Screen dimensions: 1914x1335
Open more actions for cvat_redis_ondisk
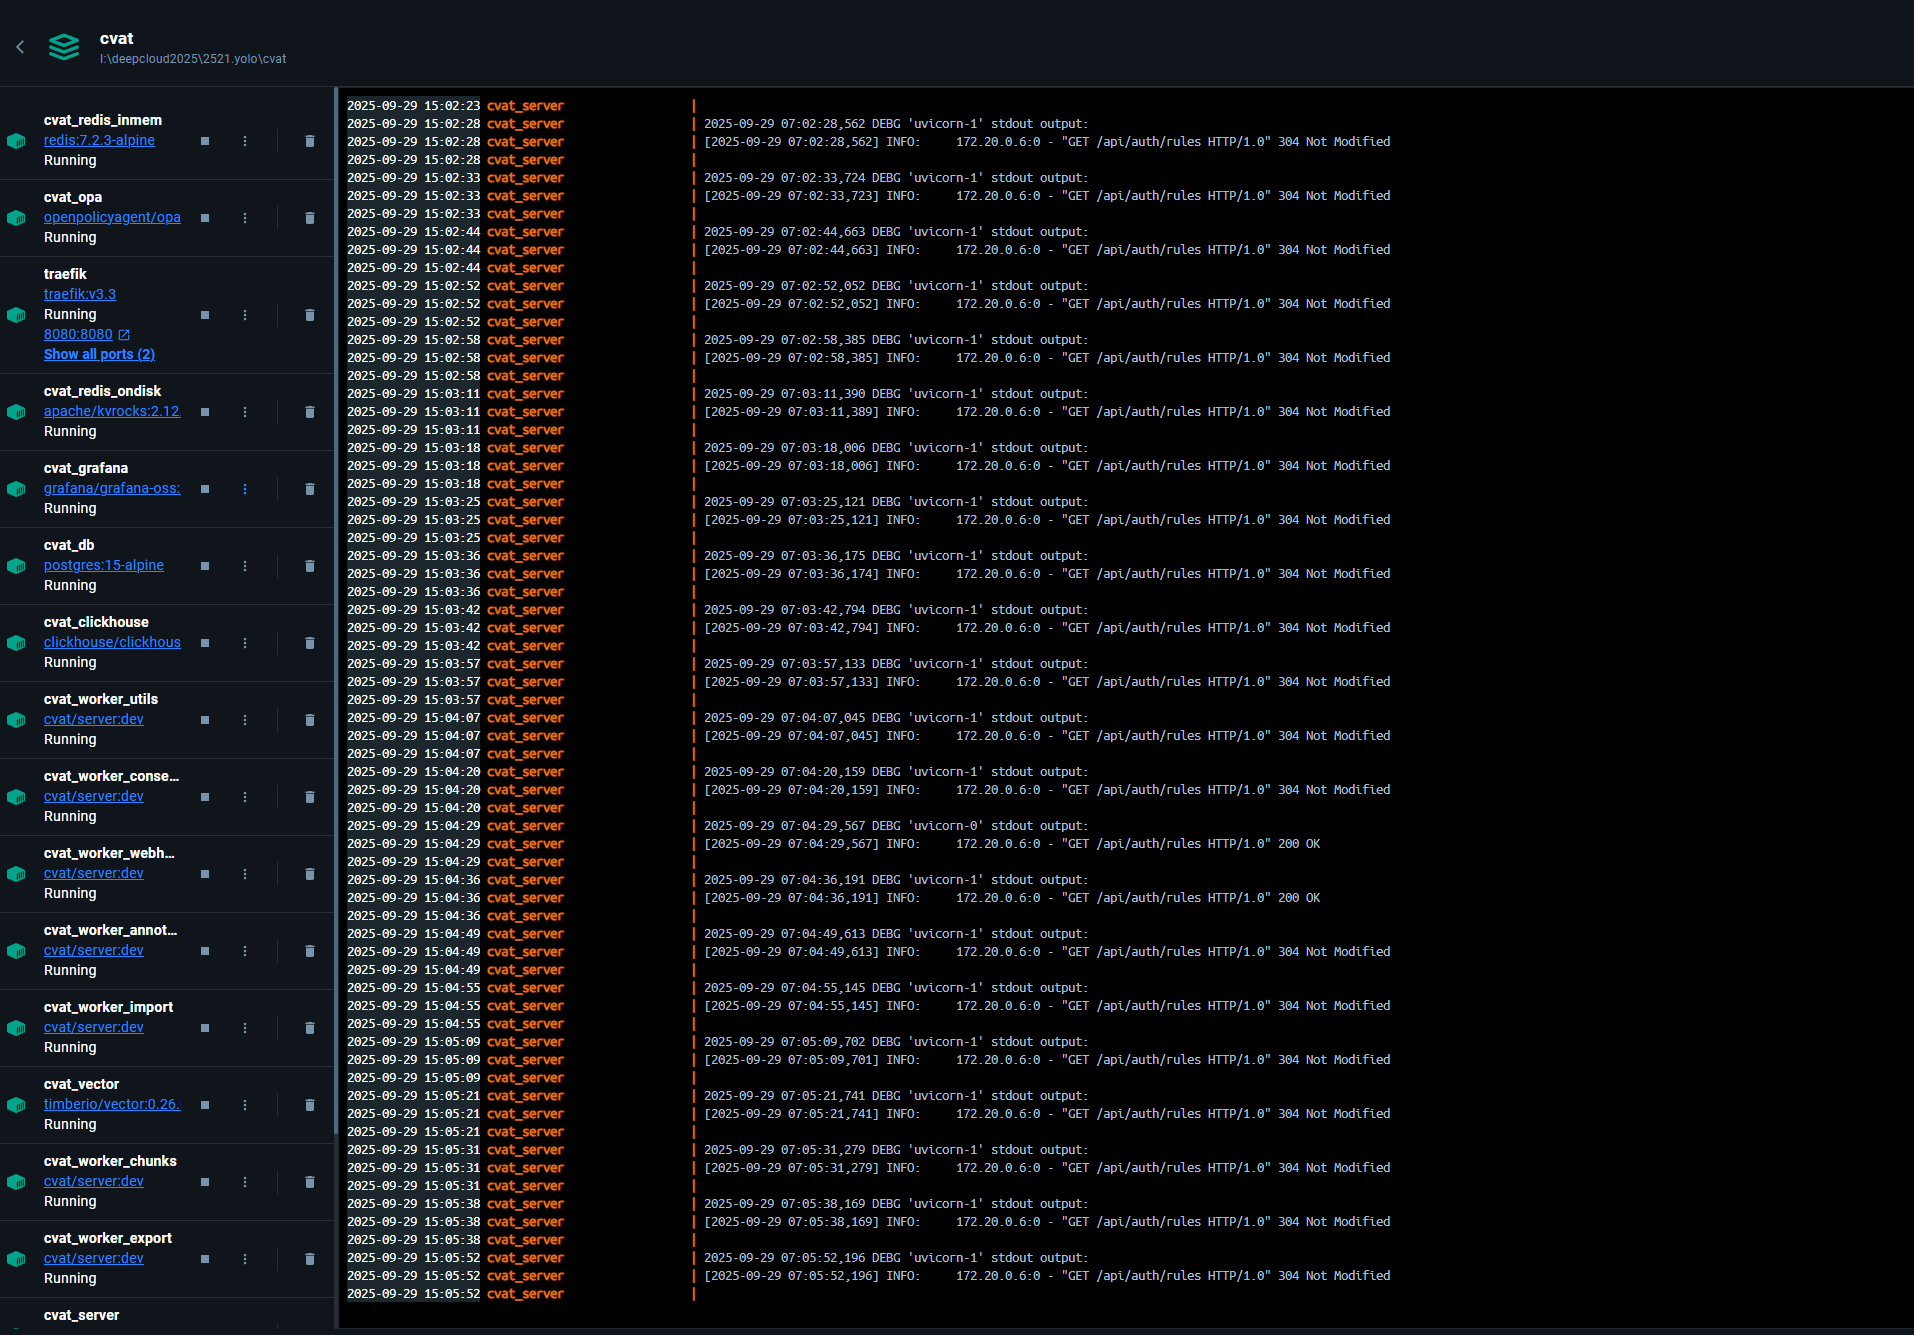click(245, 412)
